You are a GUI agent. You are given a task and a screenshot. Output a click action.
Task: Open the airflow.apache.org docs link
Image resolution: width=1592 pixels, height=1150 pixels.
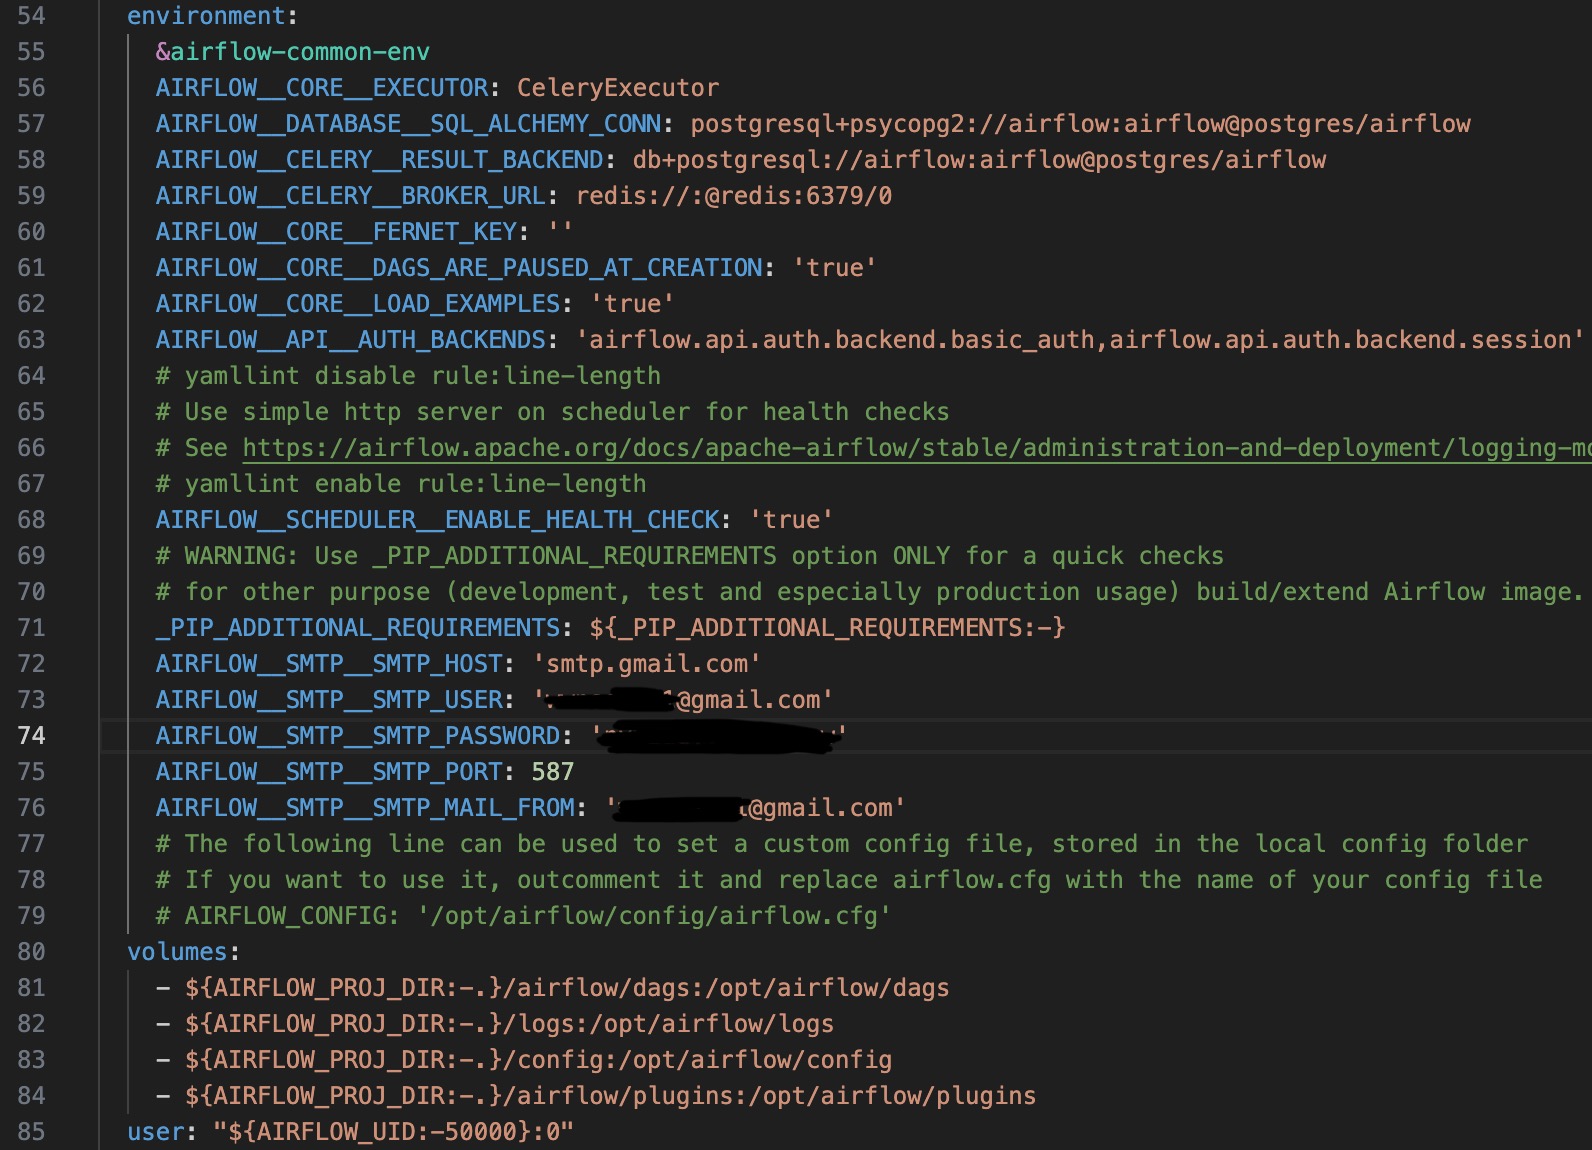917,448
